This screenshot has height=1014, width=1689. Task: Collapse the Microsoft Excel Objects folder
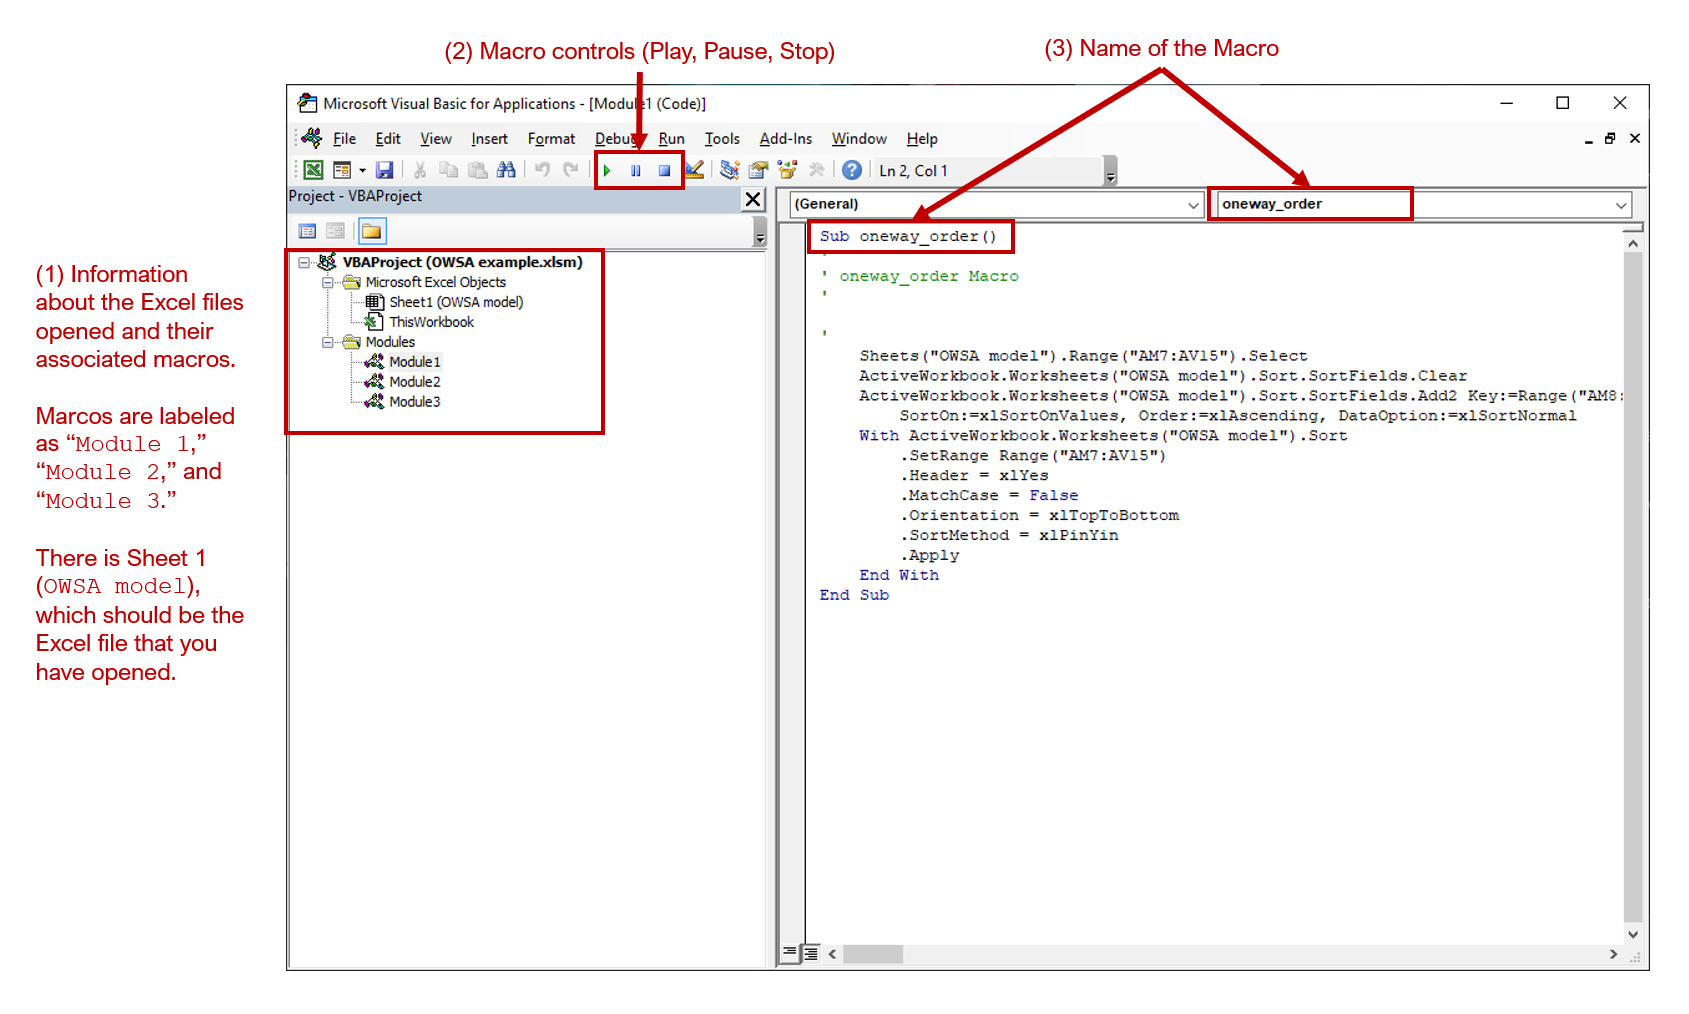(328, 282)
